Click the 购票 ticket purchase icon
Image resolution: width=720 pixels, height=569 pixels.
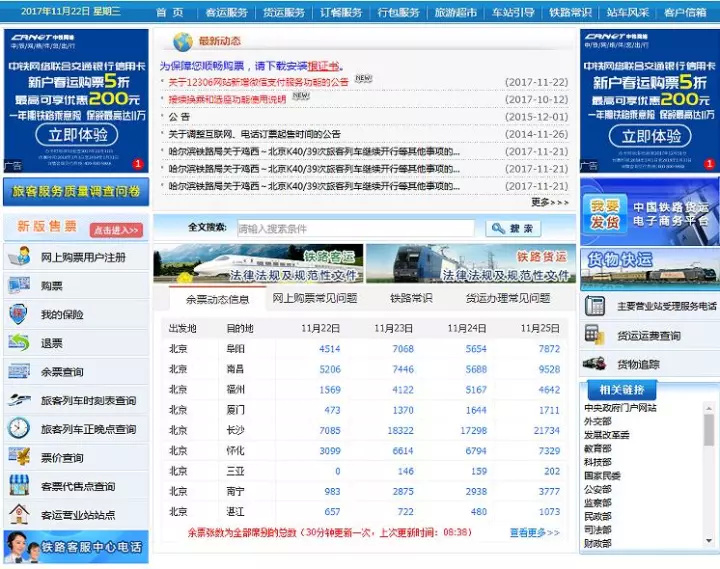[x=19, y=286]
